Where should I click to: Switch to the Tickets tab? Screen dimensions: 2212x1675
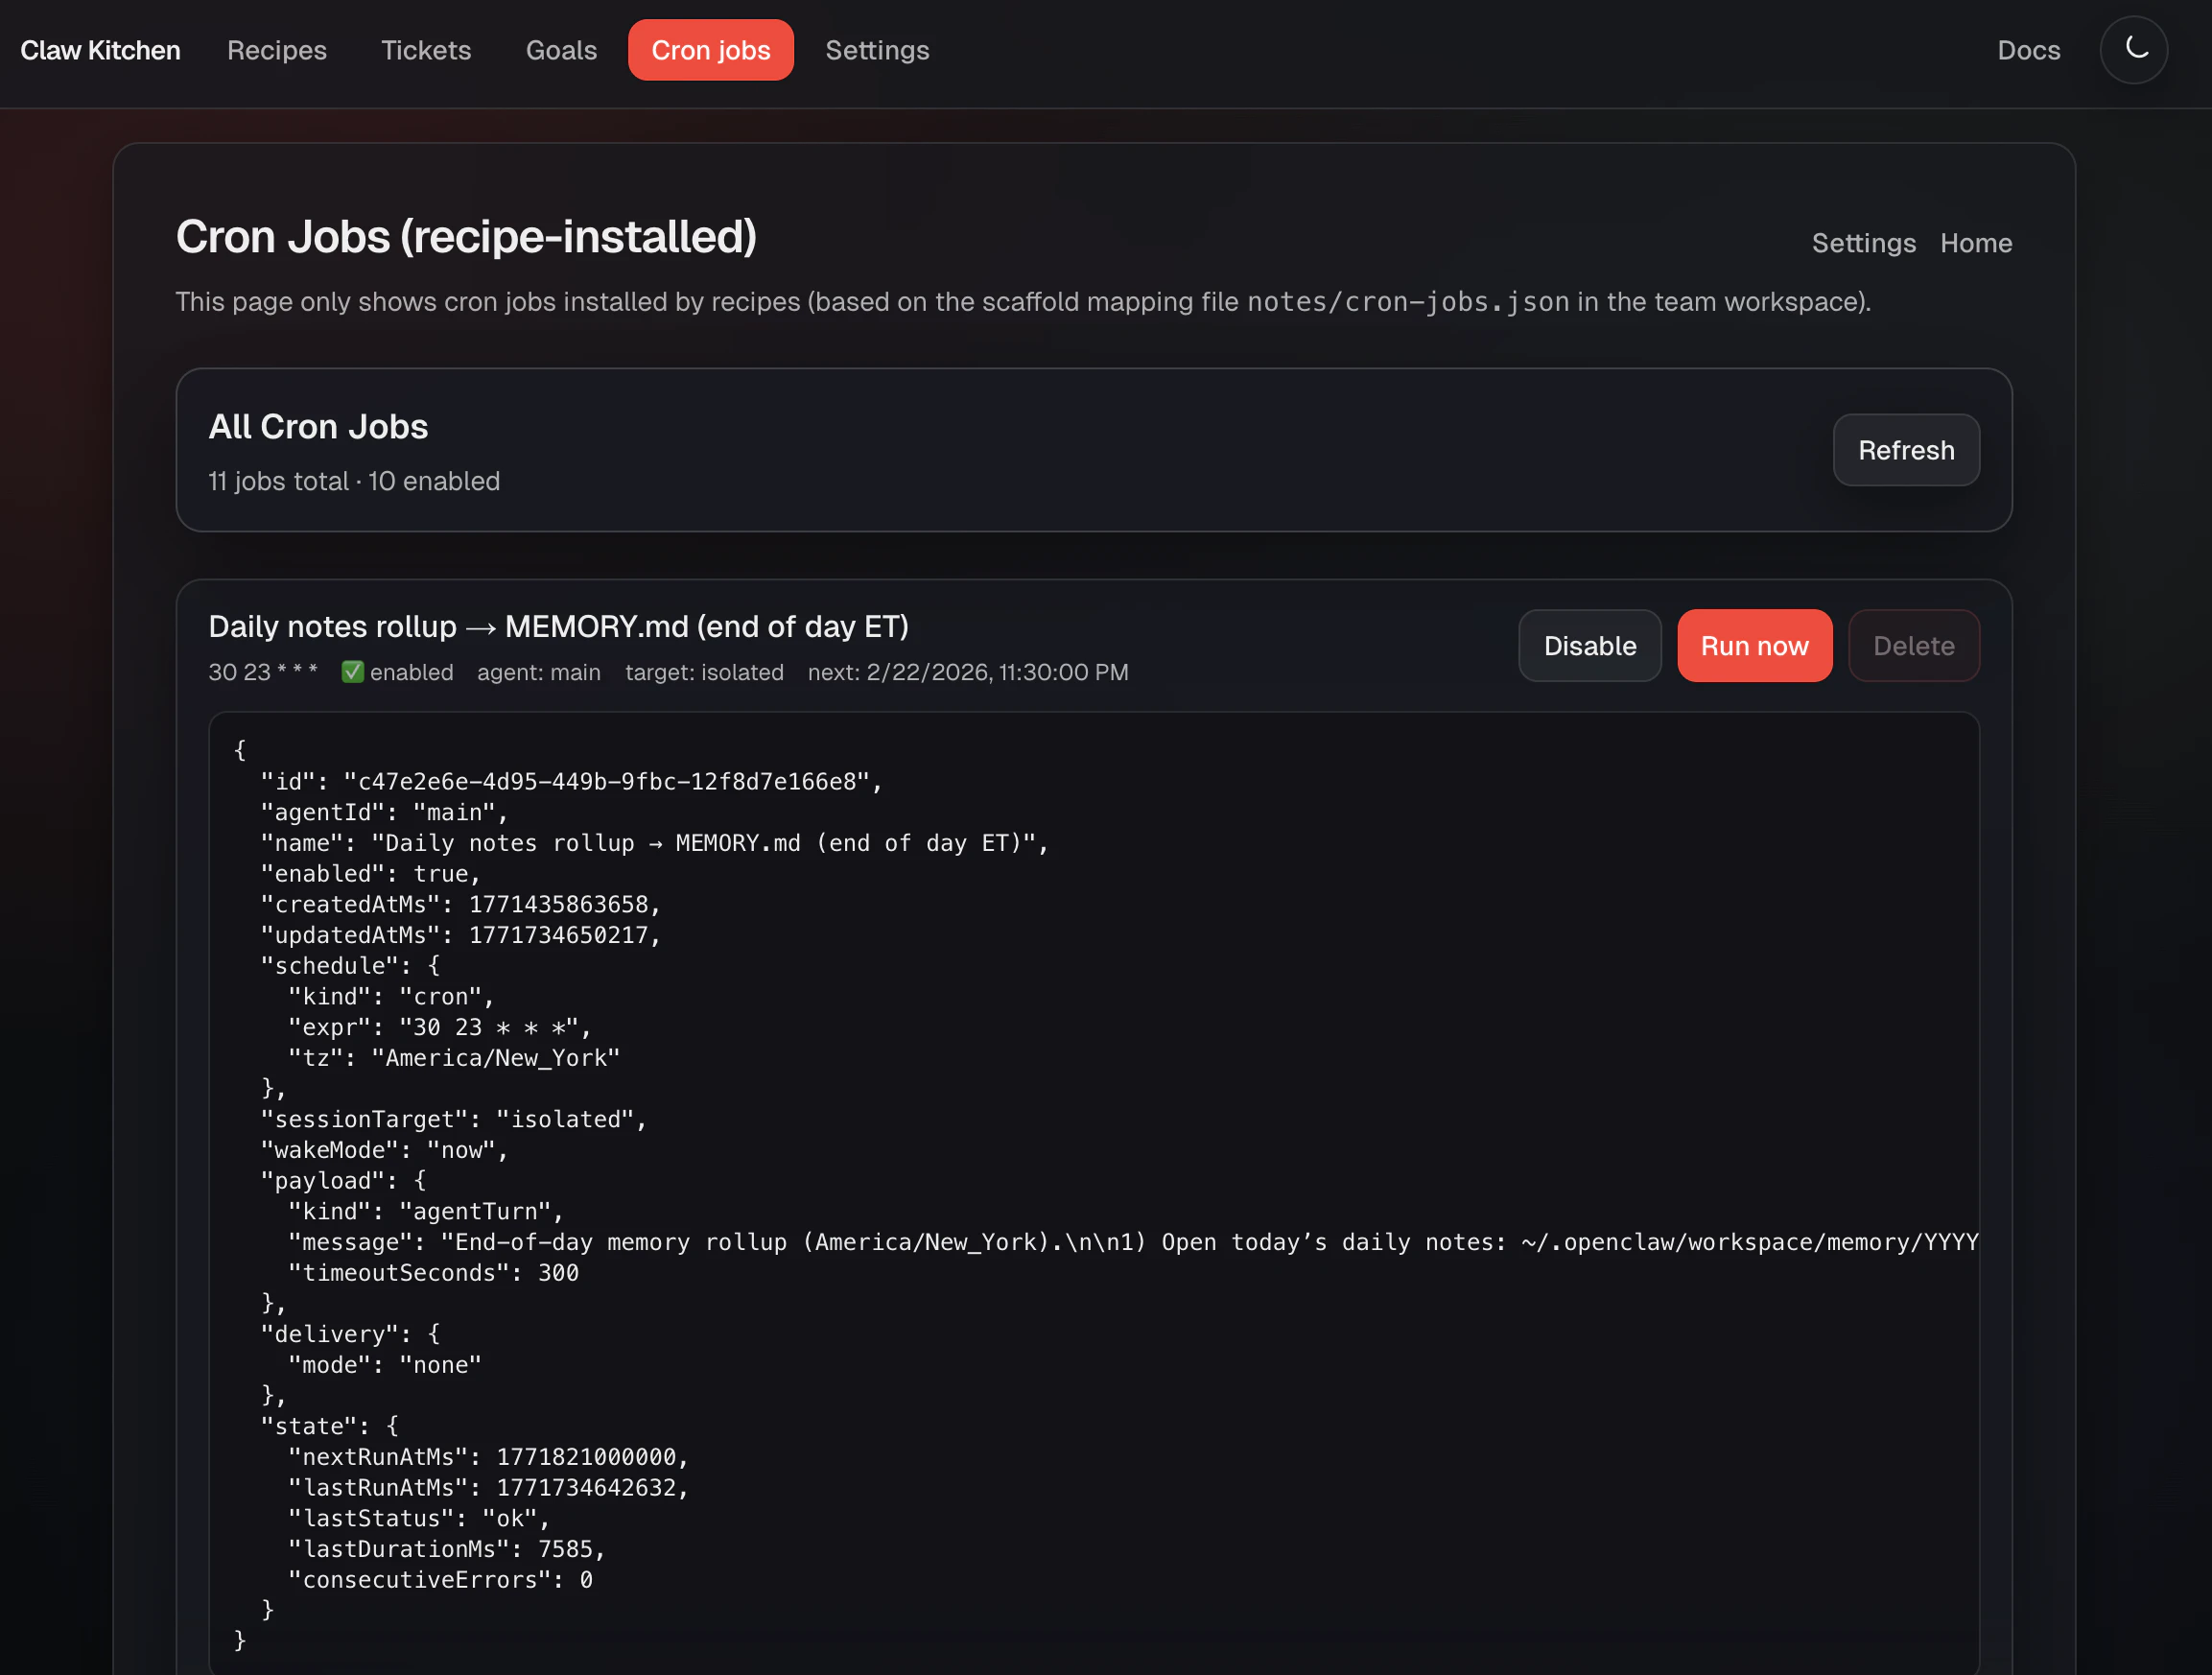(425, 50)
